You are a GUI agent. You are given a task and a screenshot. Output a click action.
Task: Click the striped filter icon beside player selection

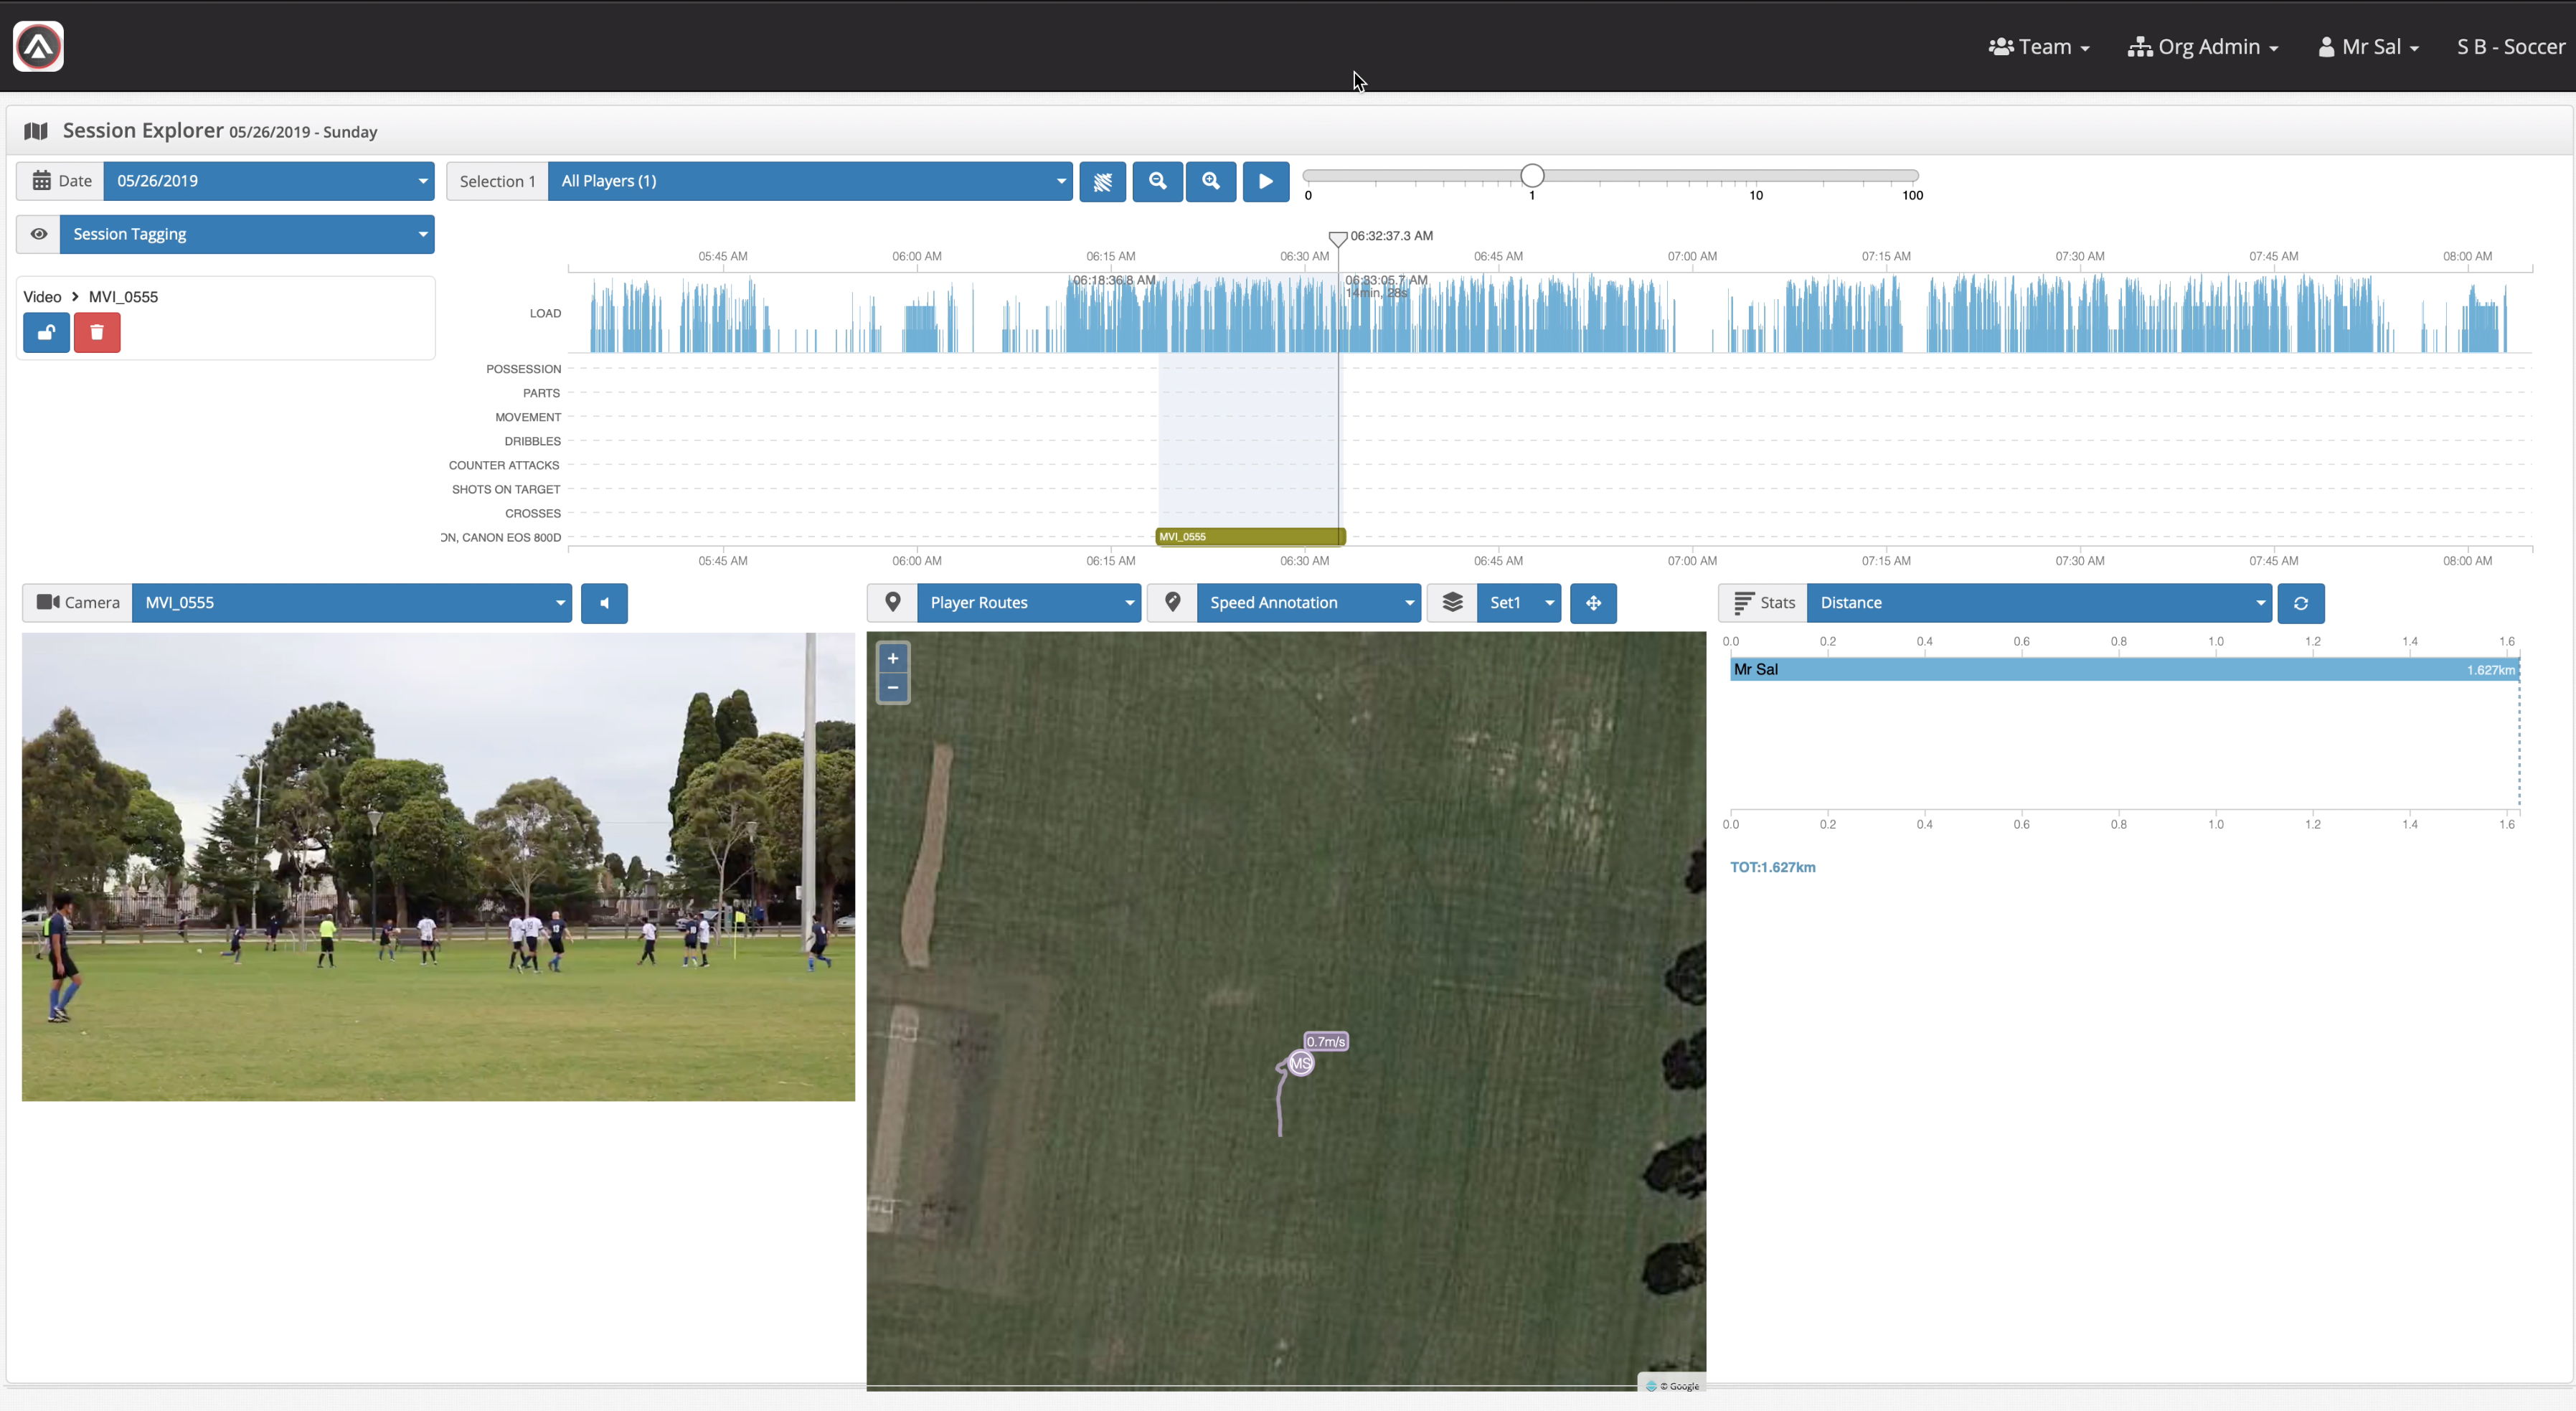point(1103,182)
